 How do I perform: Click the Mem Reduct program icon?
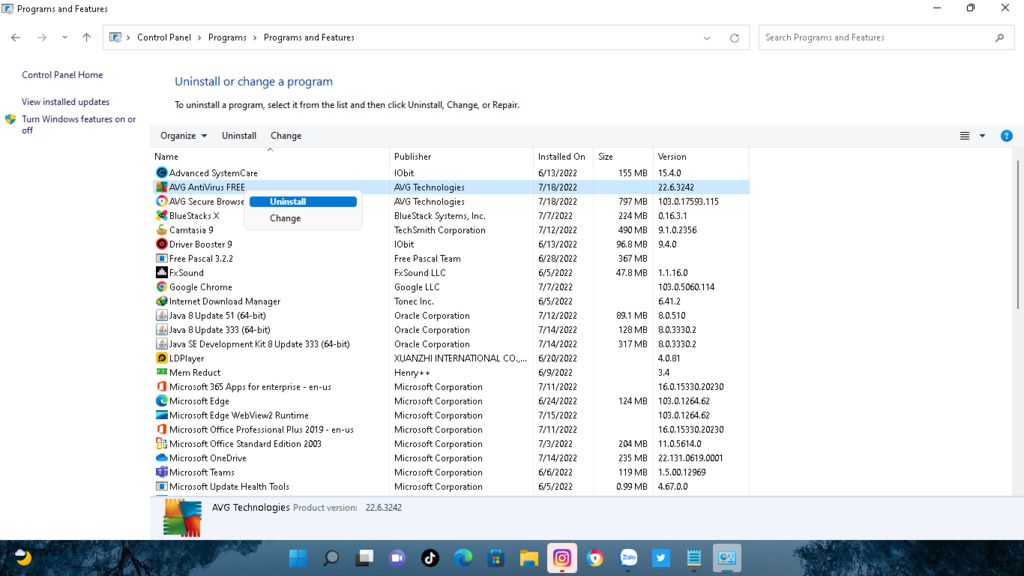click(x=161, y=373)
